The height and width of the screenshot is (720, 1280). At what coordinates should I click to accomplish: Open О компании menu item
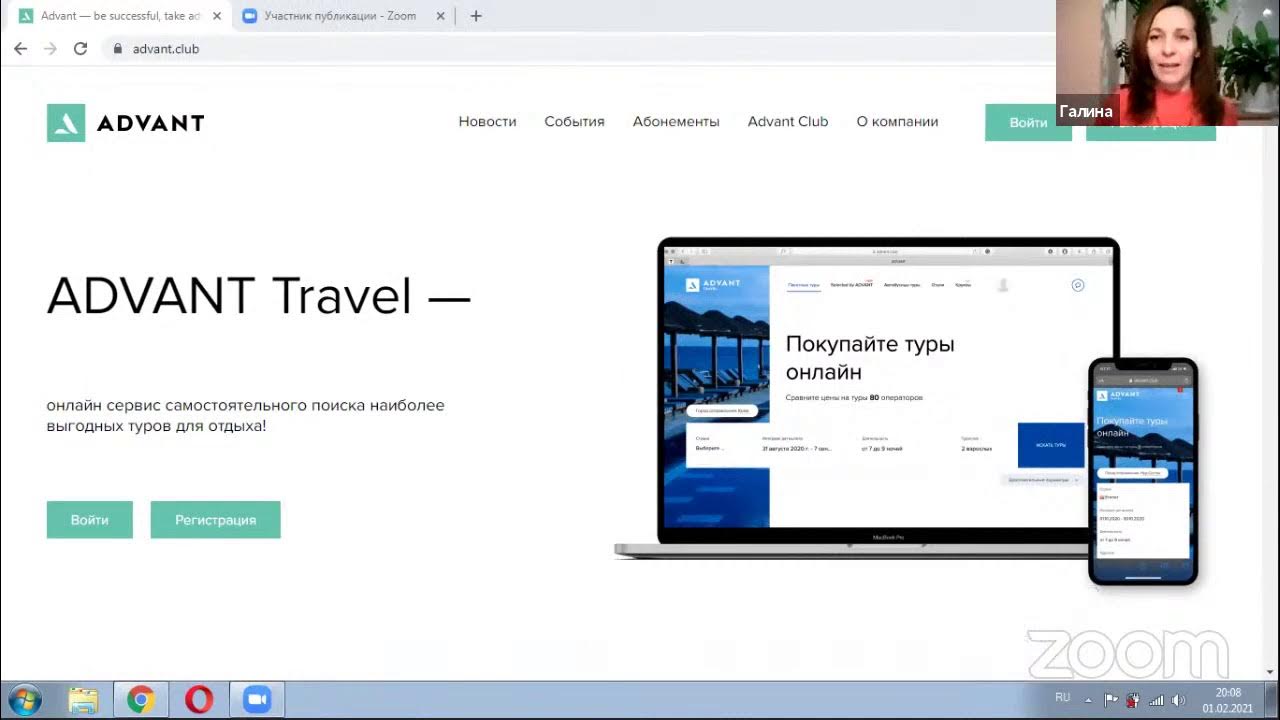point(897,122)
